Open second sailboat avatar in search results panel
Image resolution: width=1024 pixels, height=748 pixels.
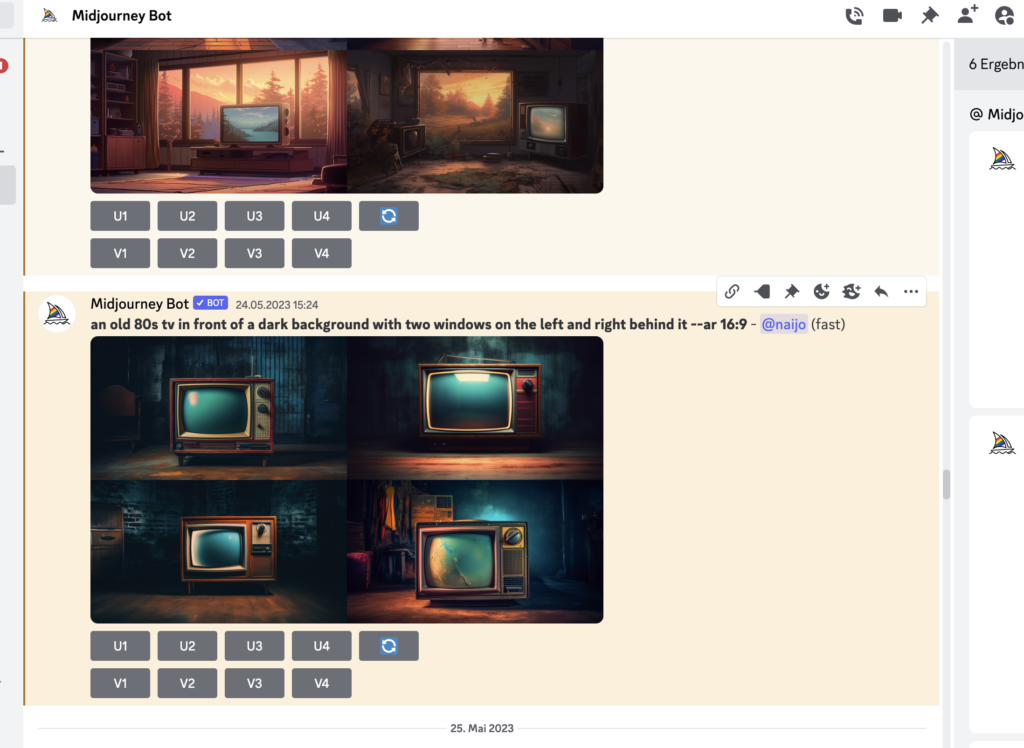[1002, 444]
